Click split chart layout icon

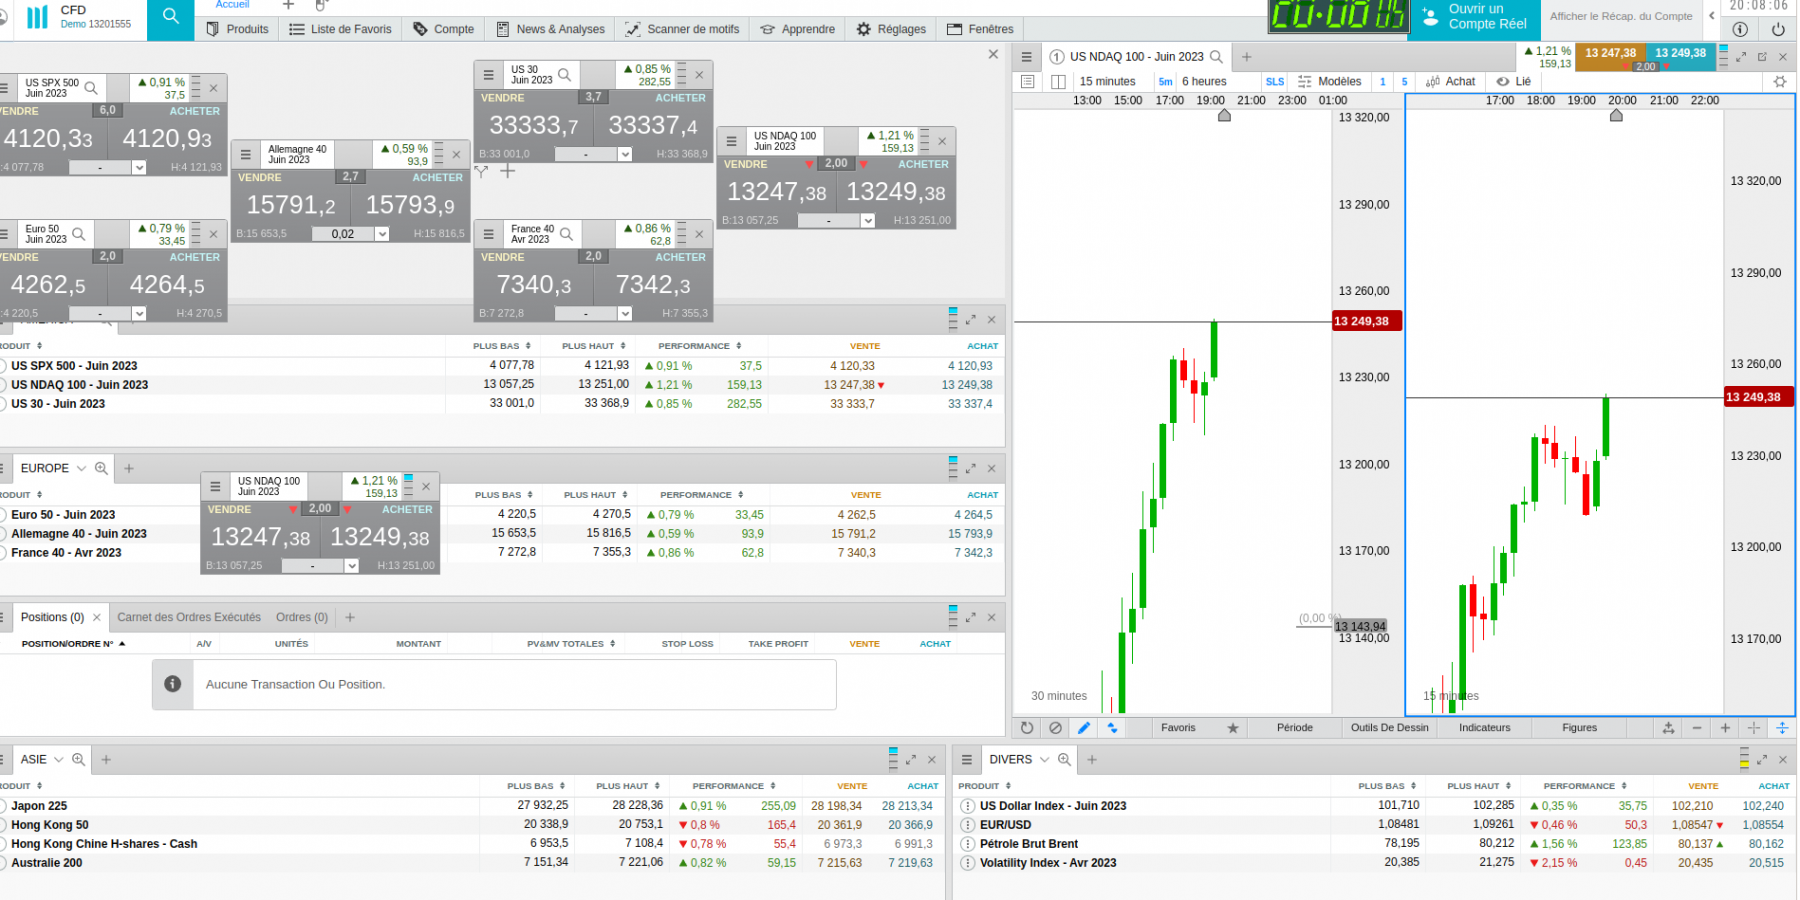click(x=1058, y=82)
